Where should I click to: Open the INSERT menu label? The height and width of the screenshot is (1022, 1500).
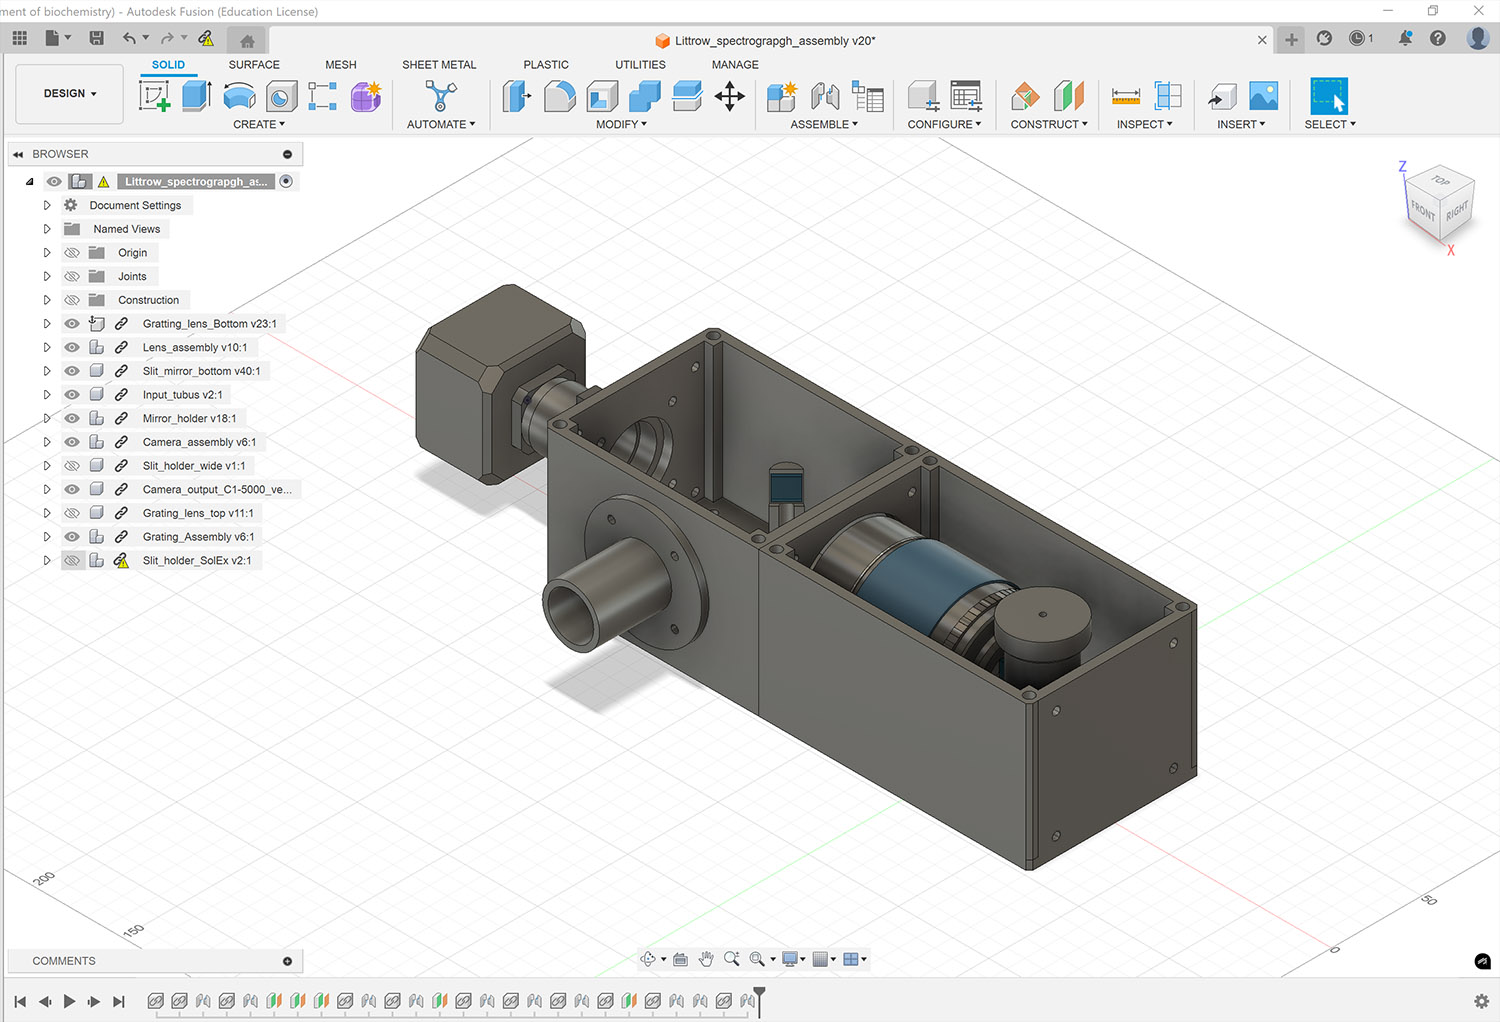click(1241, 124)
